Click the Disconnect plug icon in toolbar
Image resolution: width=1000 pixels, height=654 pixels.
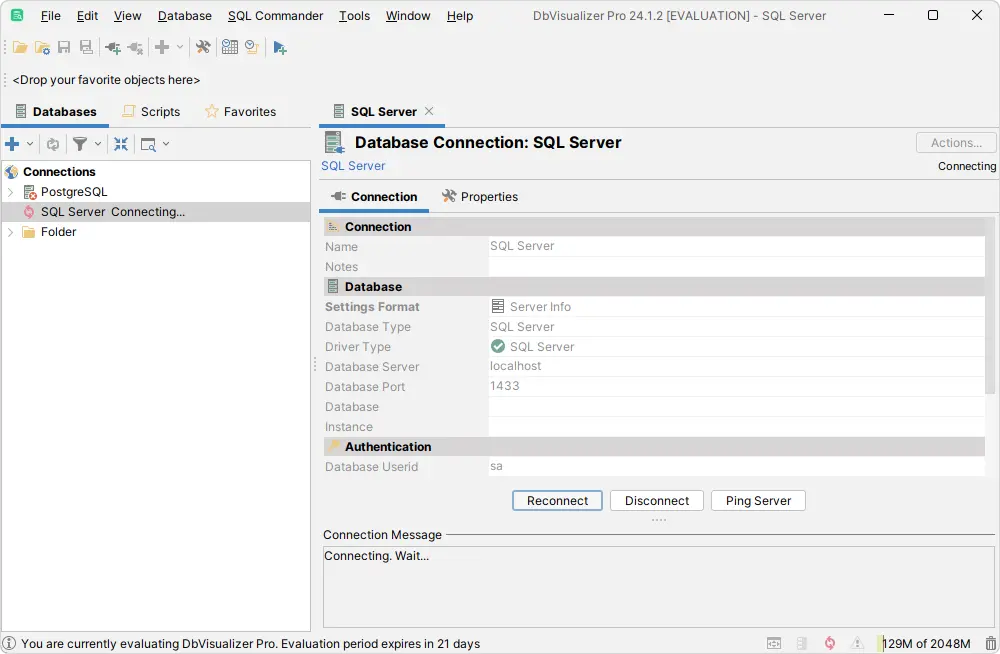coord(134,47)
